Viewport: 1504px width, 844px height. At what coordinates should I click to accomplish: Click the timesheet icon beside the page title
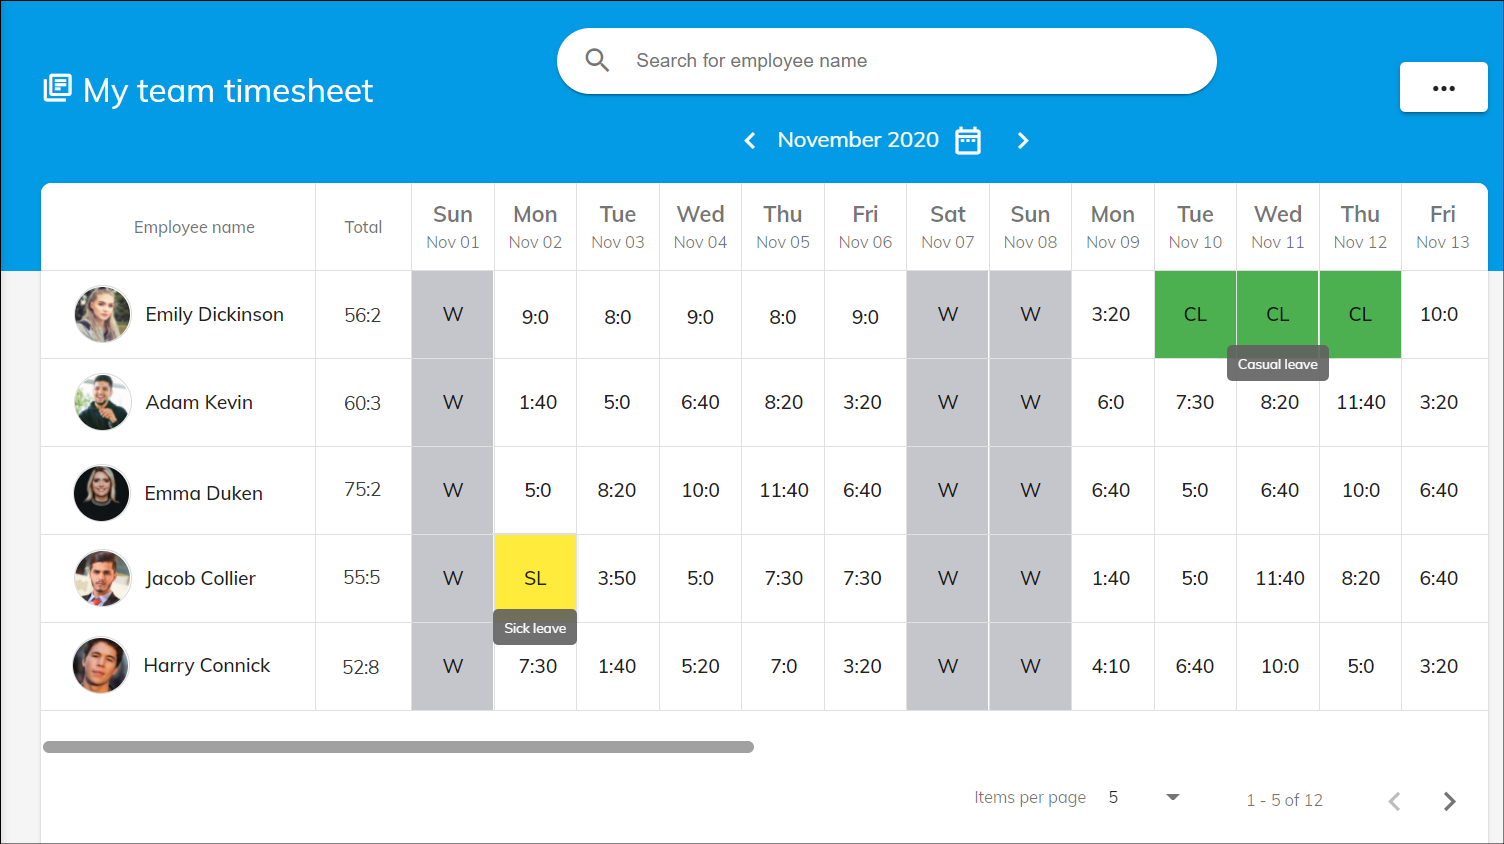click(58, 87)
